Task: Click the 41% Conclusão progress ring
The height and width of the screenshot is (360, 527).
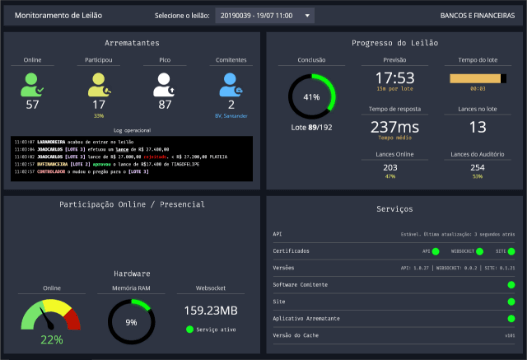Action: click(x=312, y=97)
